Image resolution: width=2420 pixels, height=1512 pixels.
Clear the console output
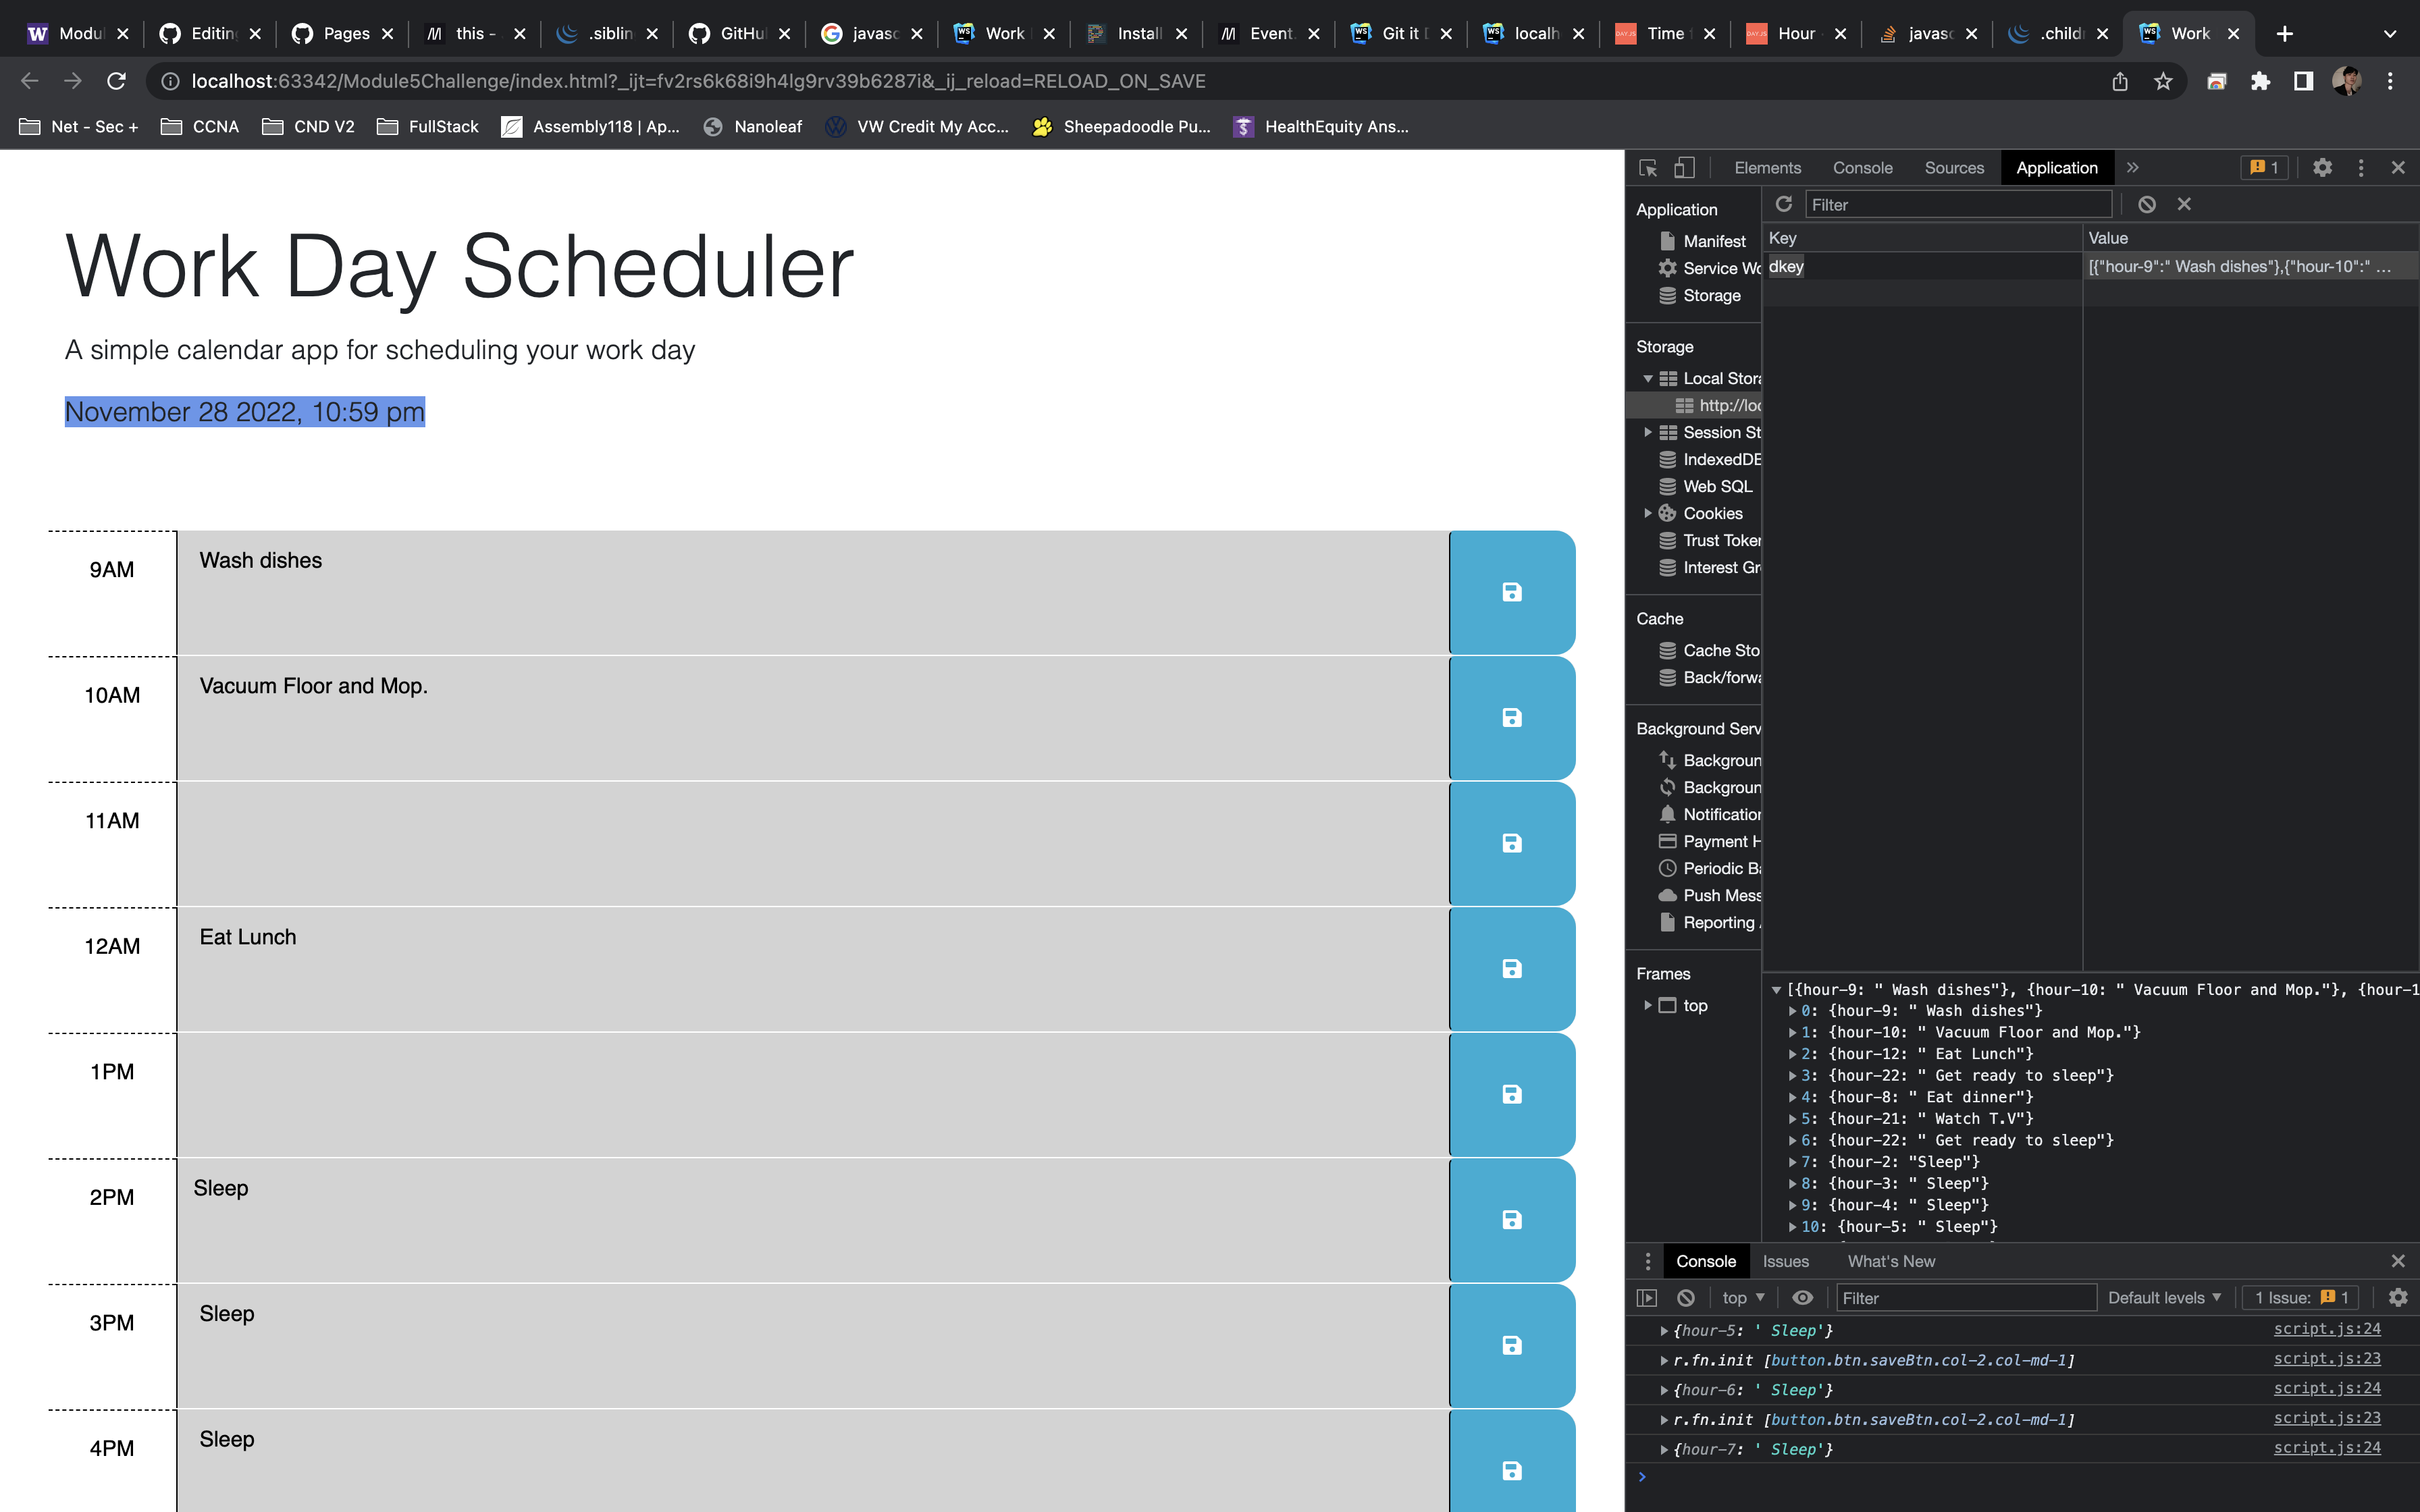(1686, 1297)
